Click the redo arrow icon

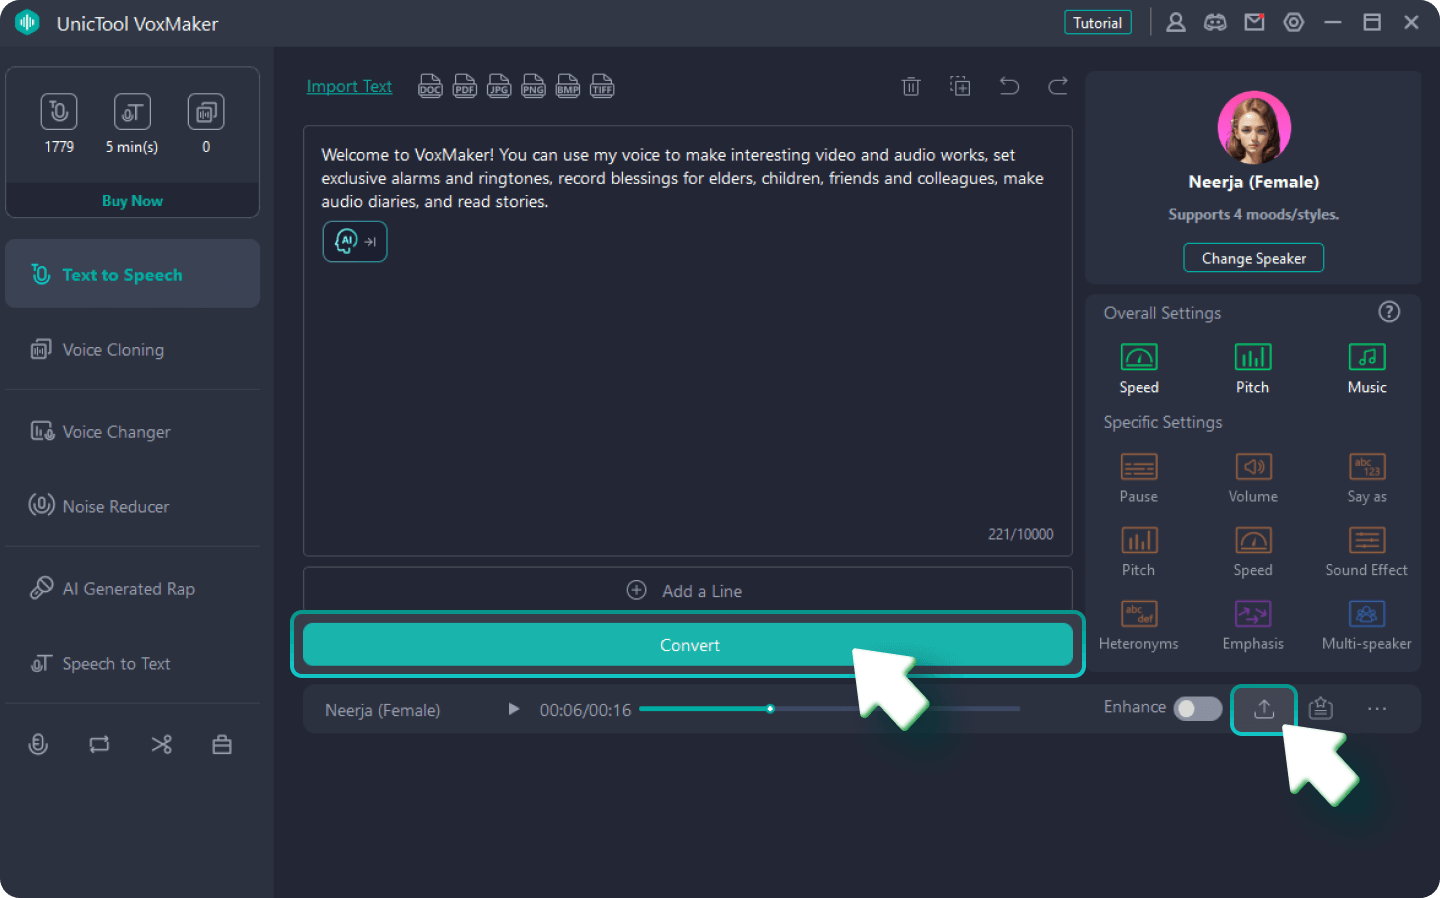click(x=1058, y=86)
